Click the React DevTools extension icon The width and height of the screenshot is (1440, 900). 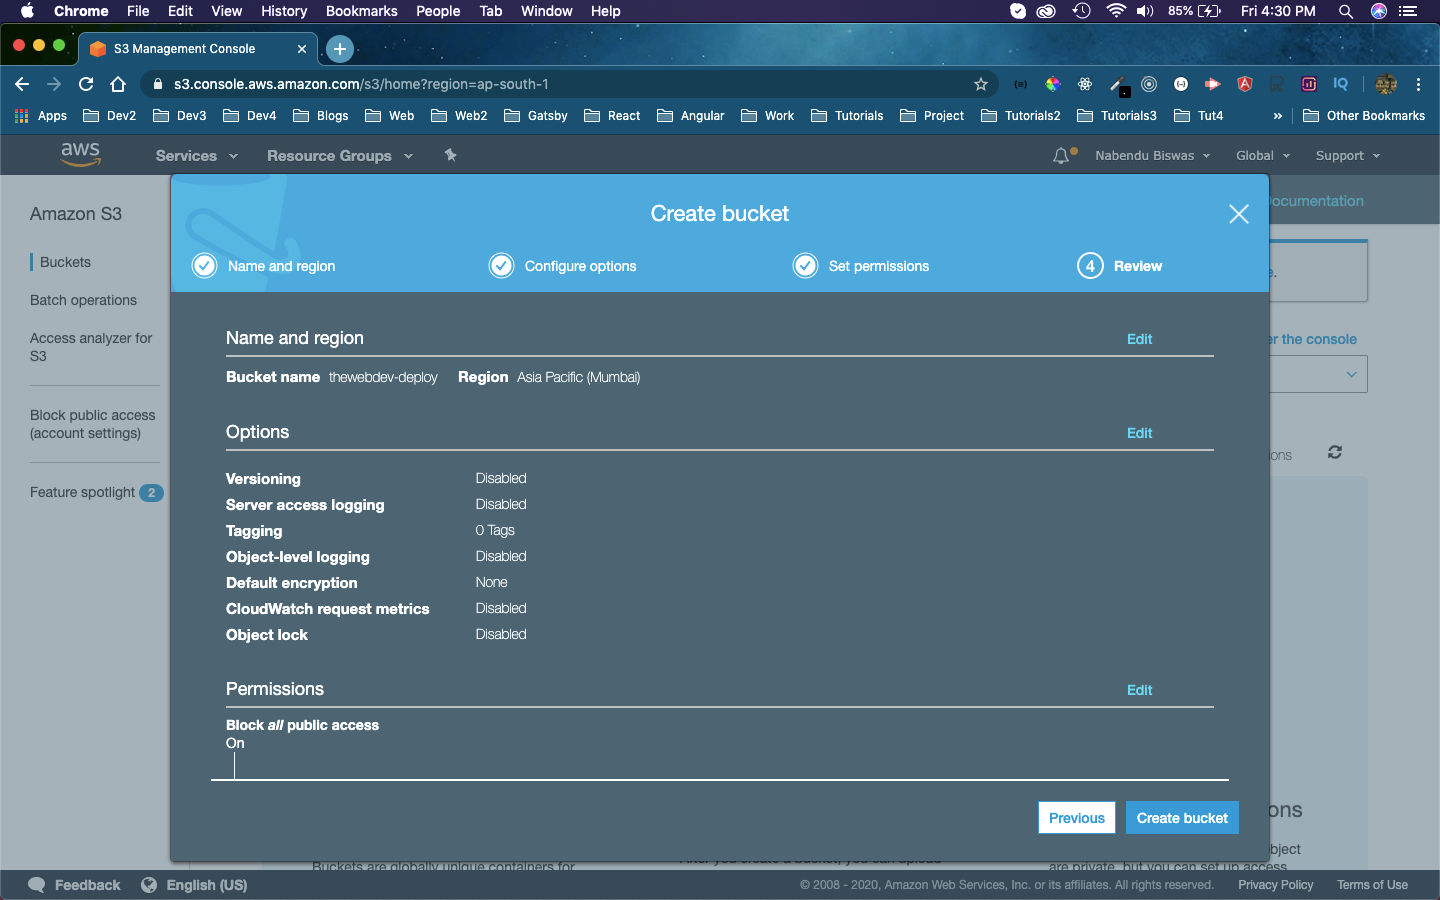click(1085, 84)
